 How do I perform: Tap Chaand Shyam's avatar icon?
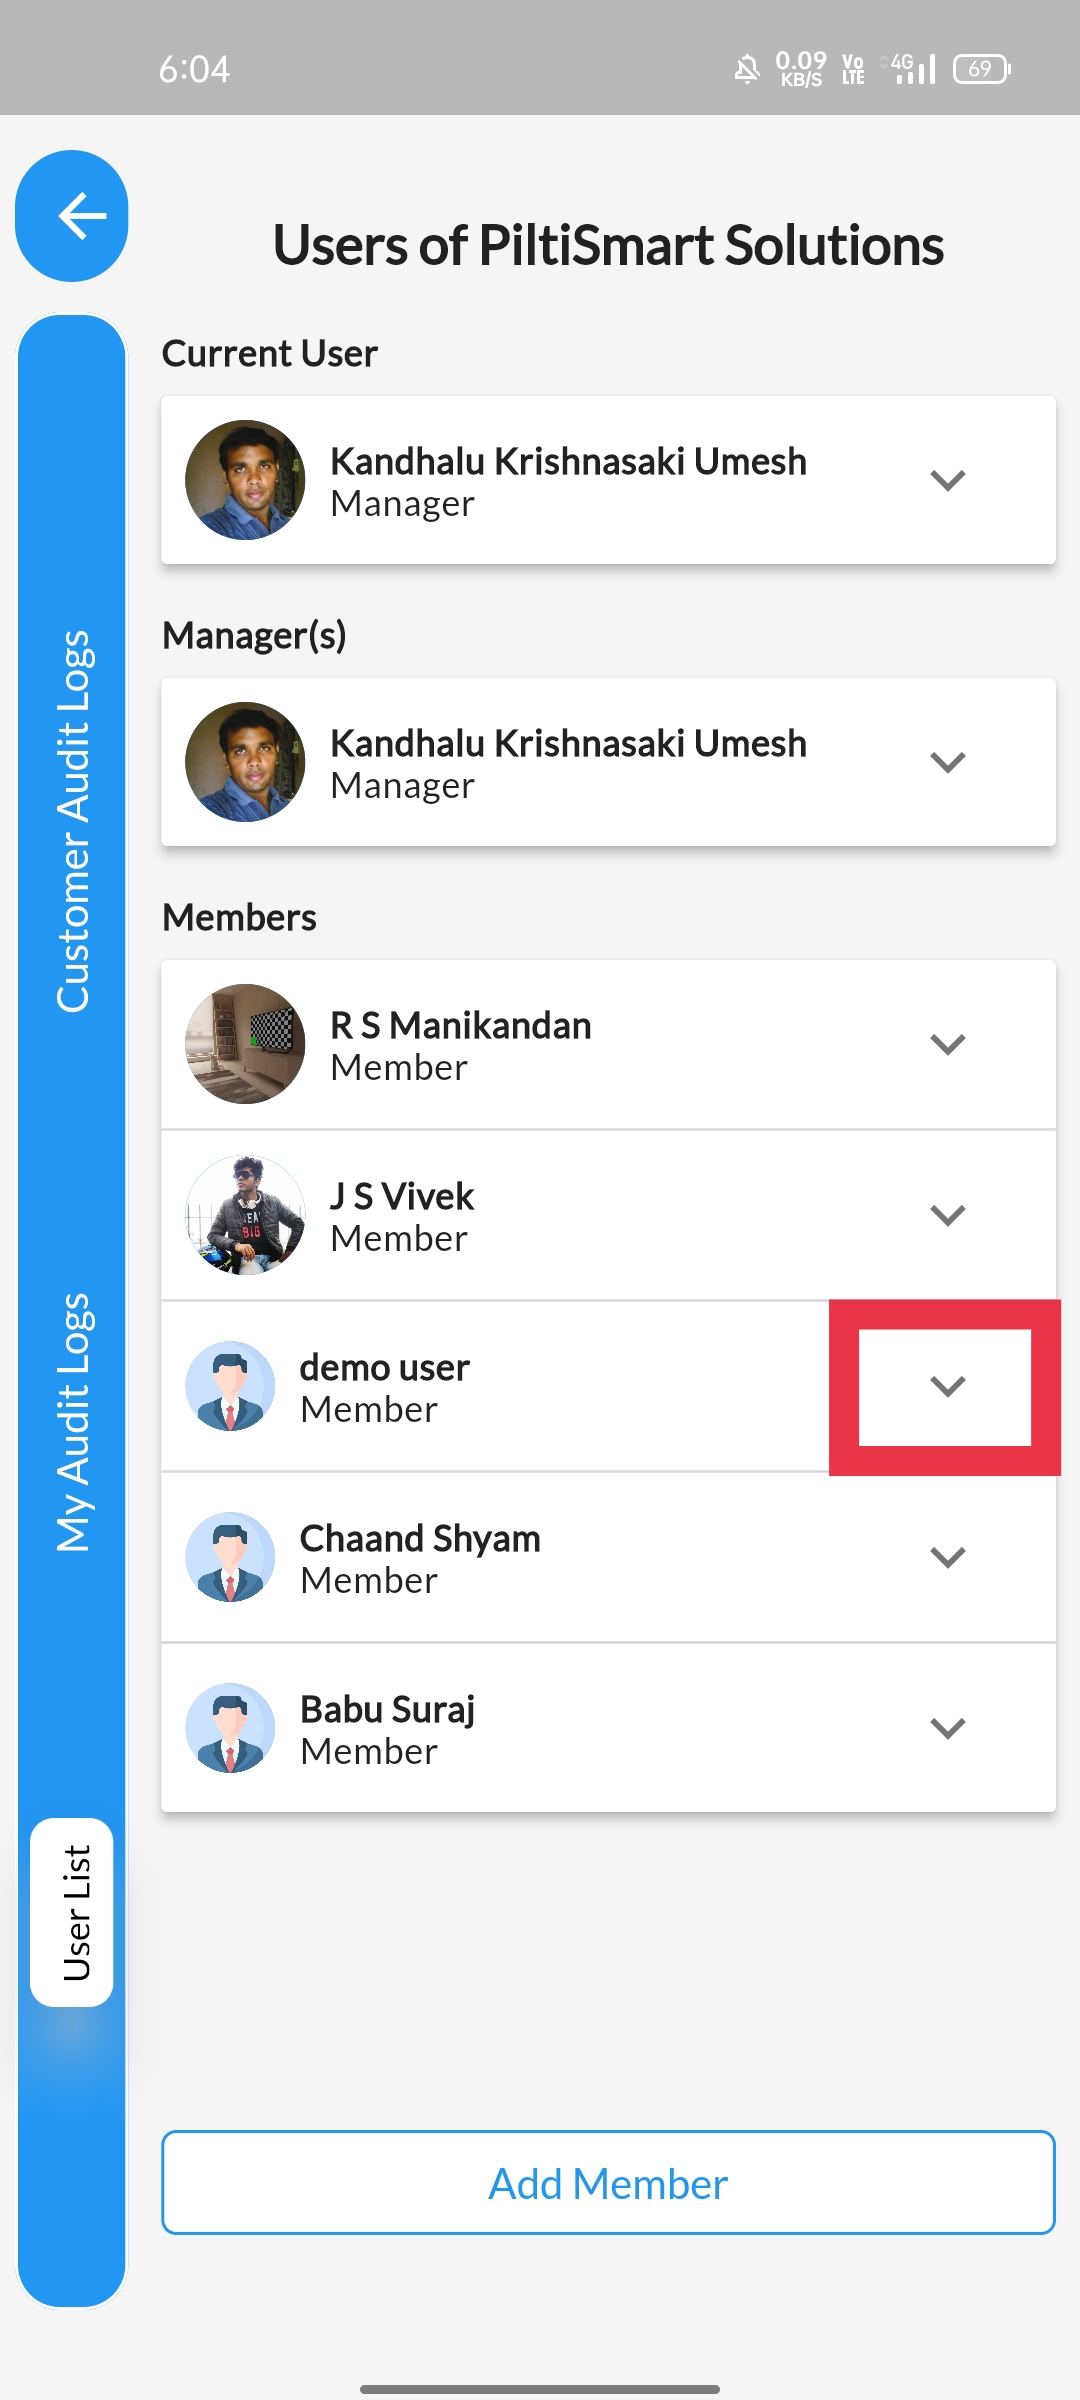pos(230,1557)
